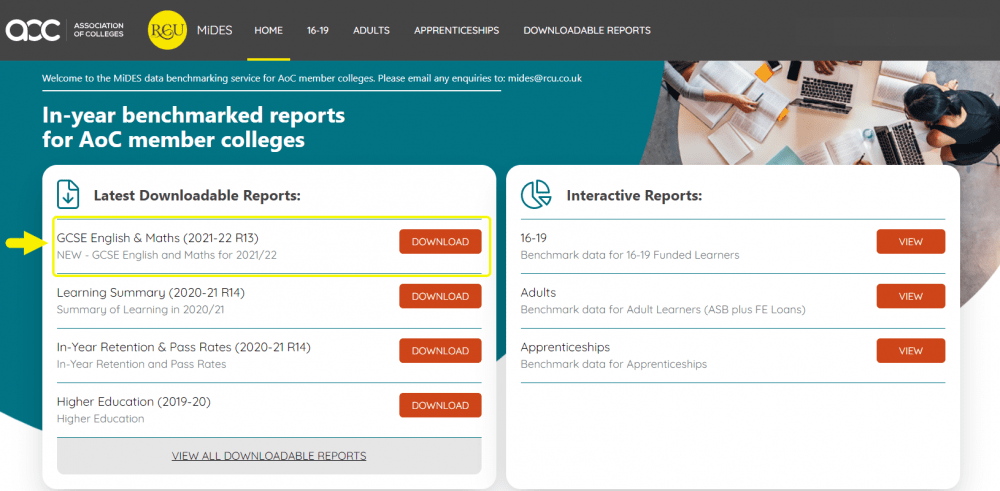The width and height of the screenshot is (1000, 491).
Task: Download In-Year Retention & Pass Rates report
Action: (x=440, y=351)
